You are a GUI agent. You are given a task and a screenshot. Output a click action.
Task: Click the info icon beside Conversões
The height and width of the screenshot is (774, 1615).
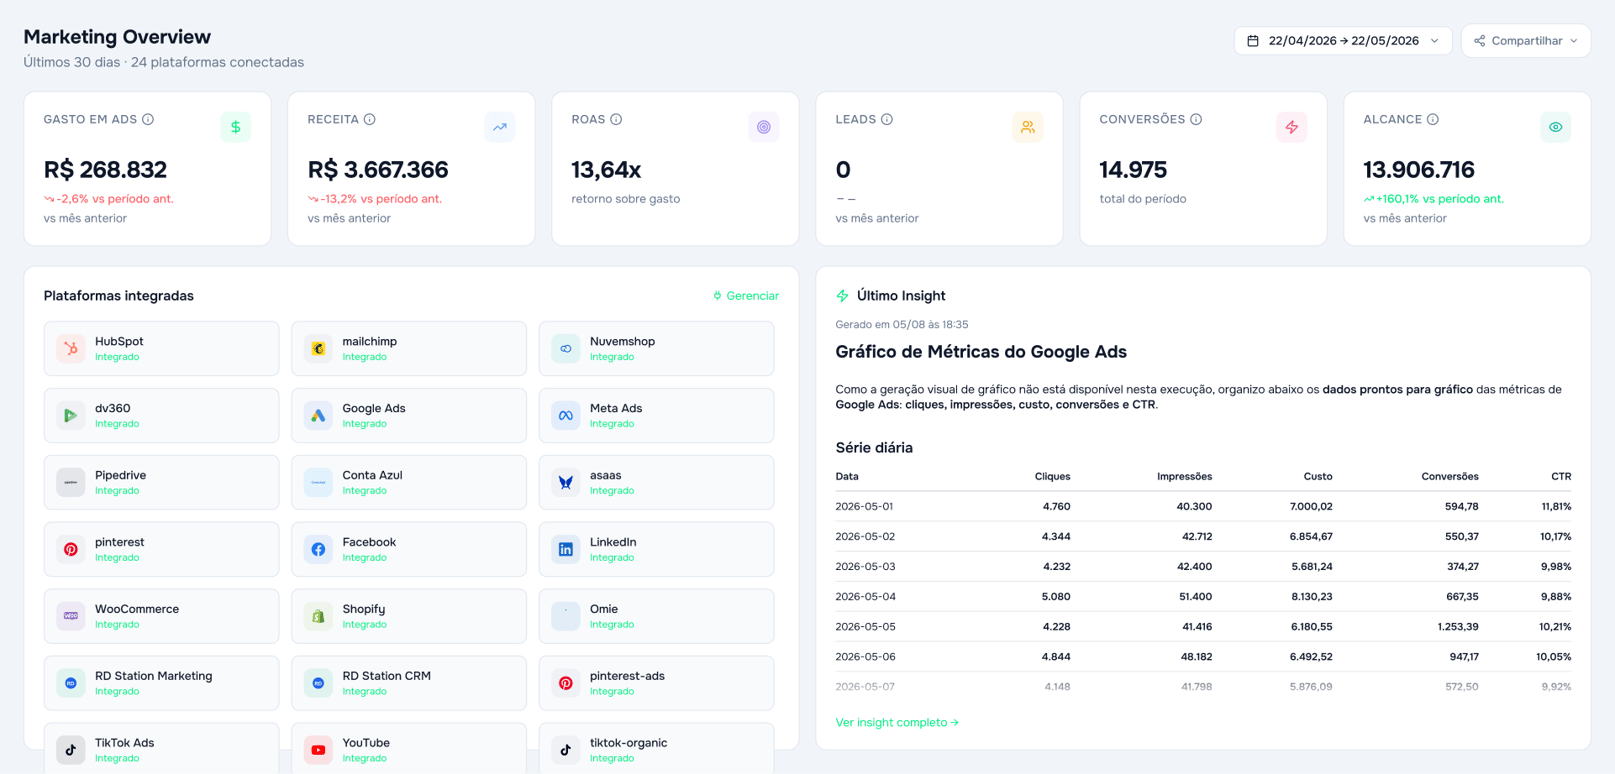tap(1196, 119)
